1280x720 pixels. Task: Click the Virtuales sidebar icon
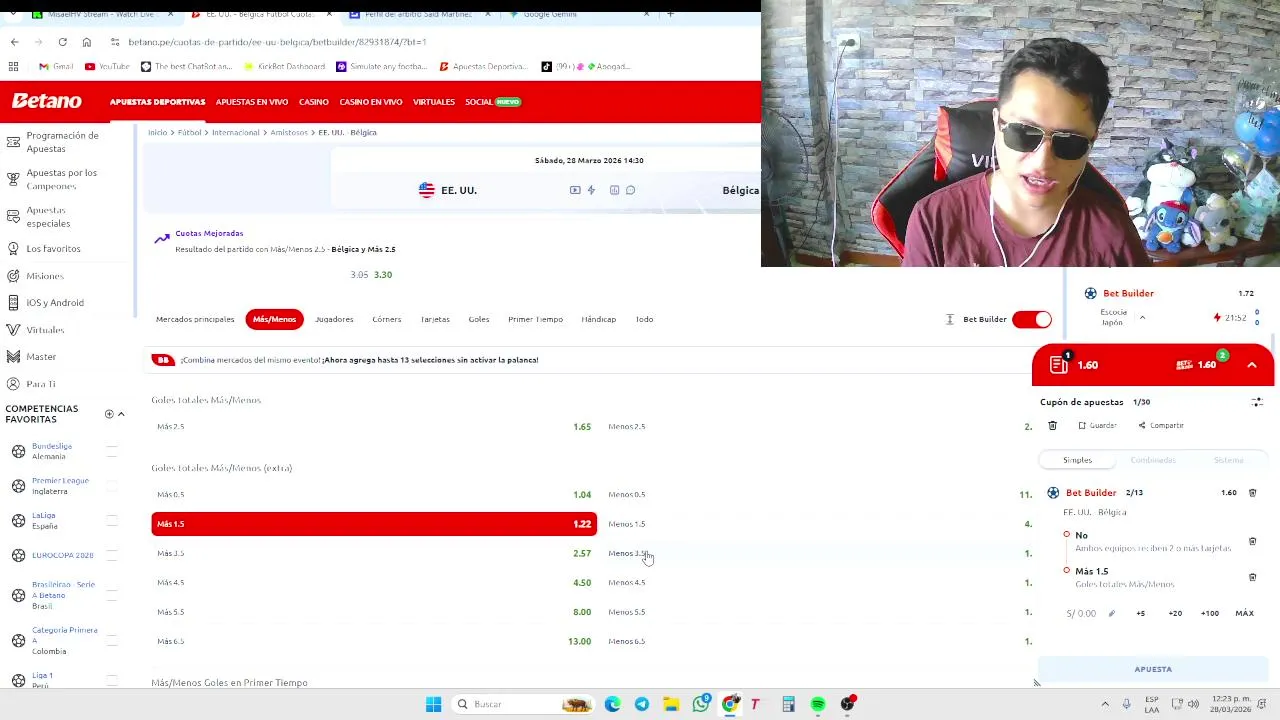[x=13, y=329]
